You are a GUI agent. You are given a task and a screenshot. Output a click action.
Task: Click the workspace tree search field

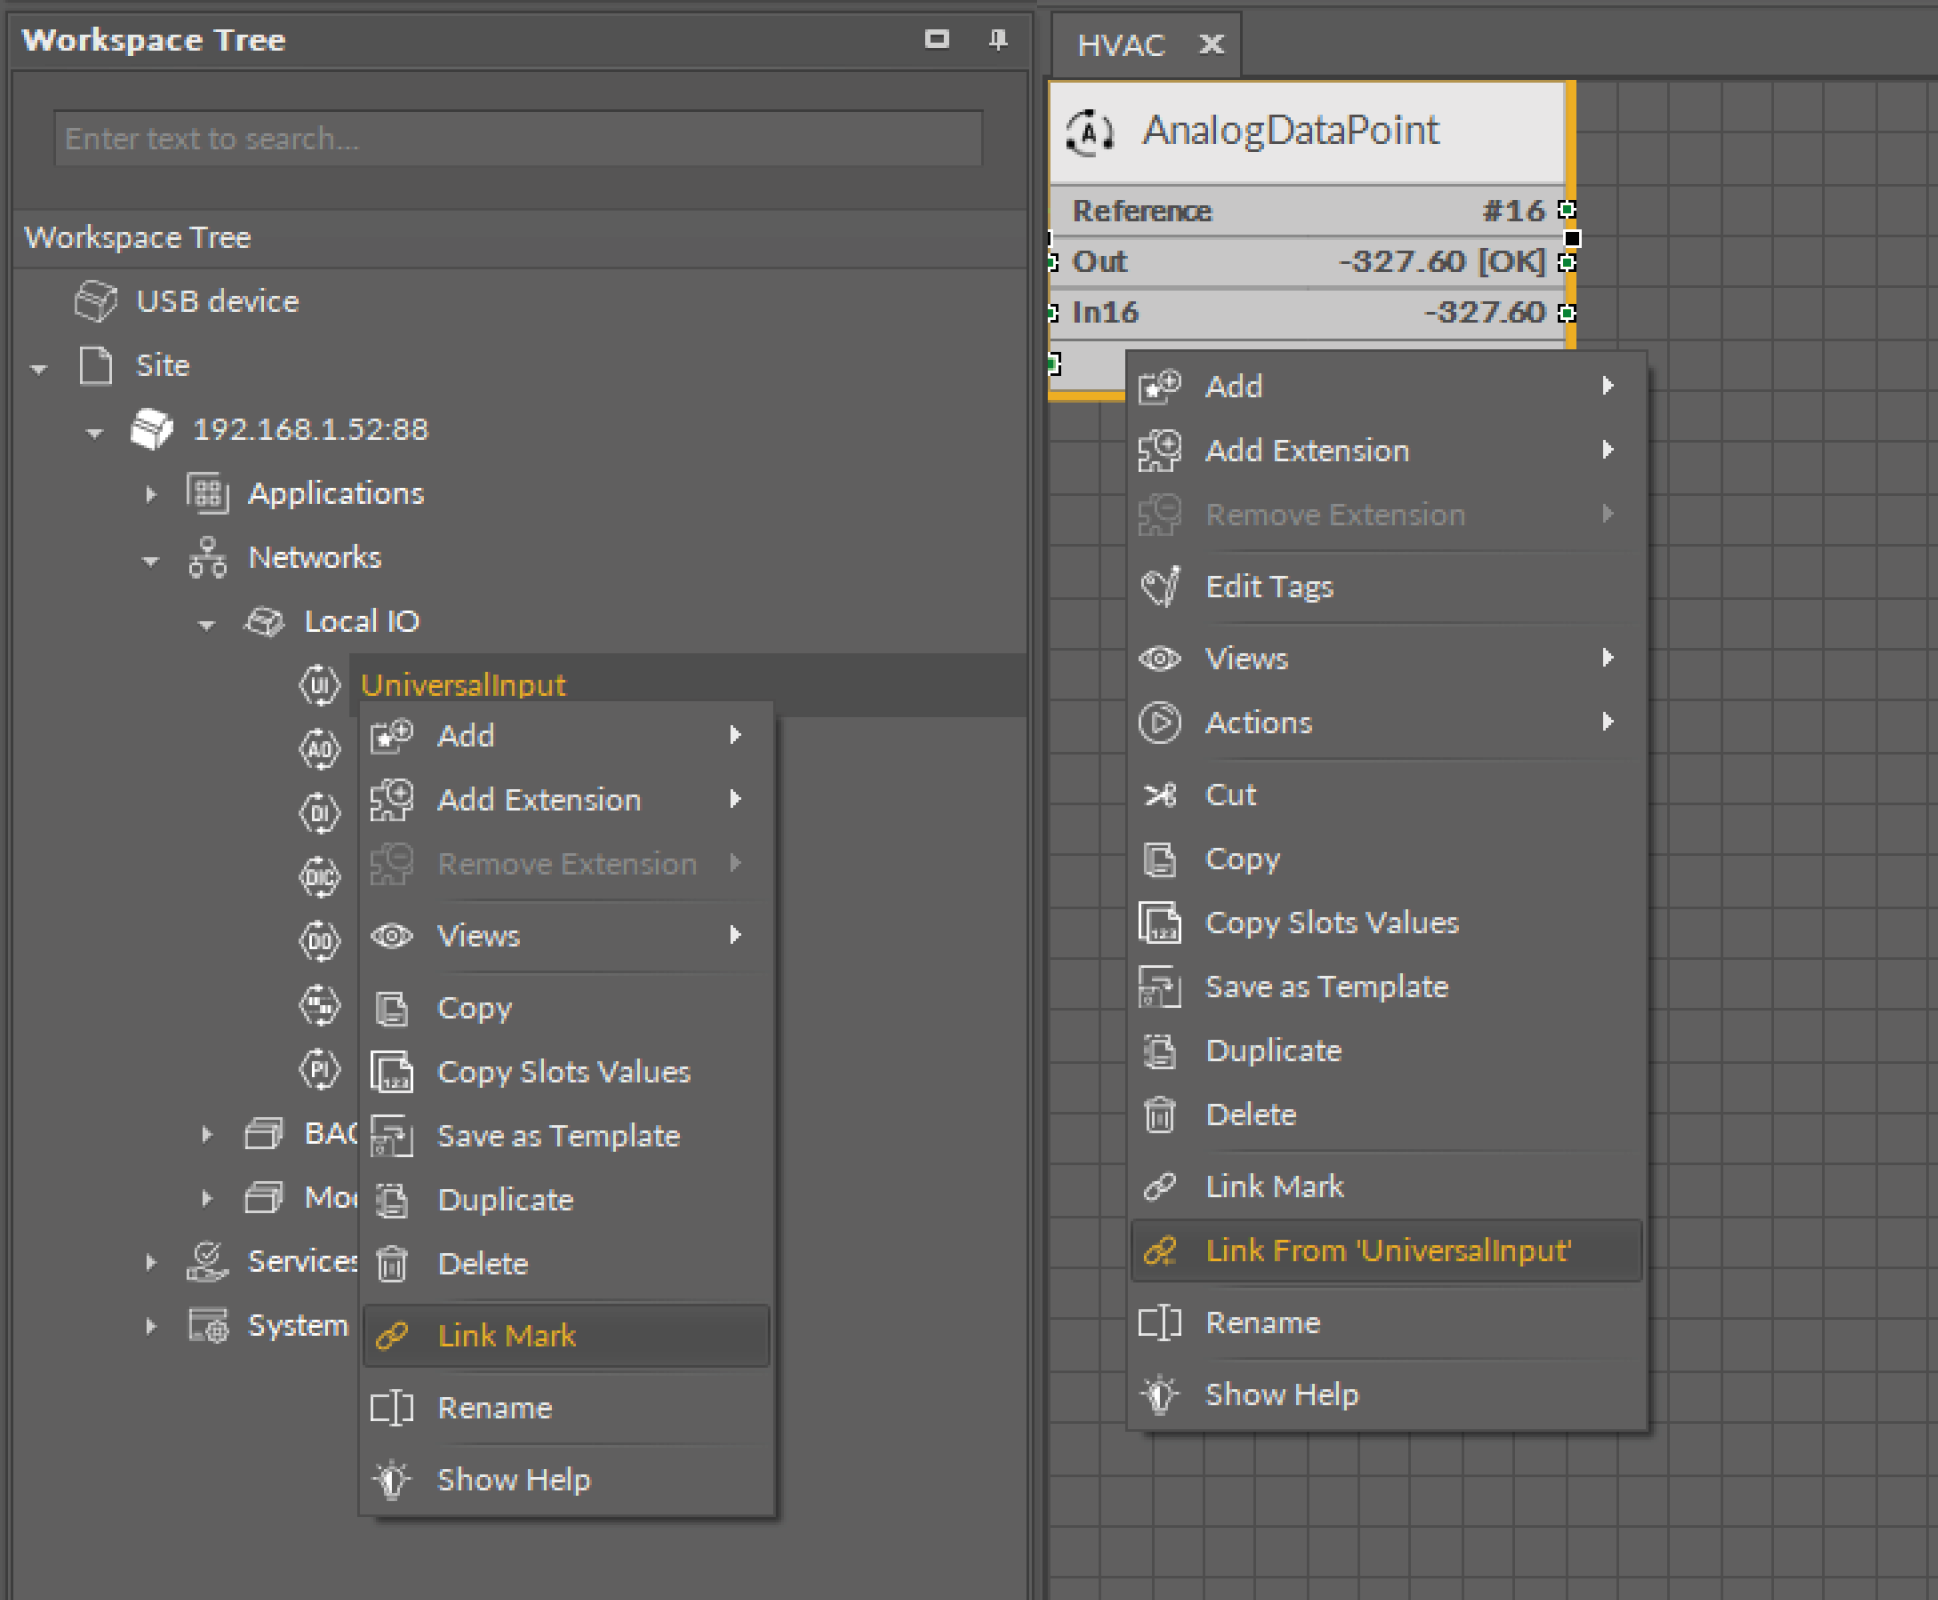pyautogui.click(x=518, y=138)
